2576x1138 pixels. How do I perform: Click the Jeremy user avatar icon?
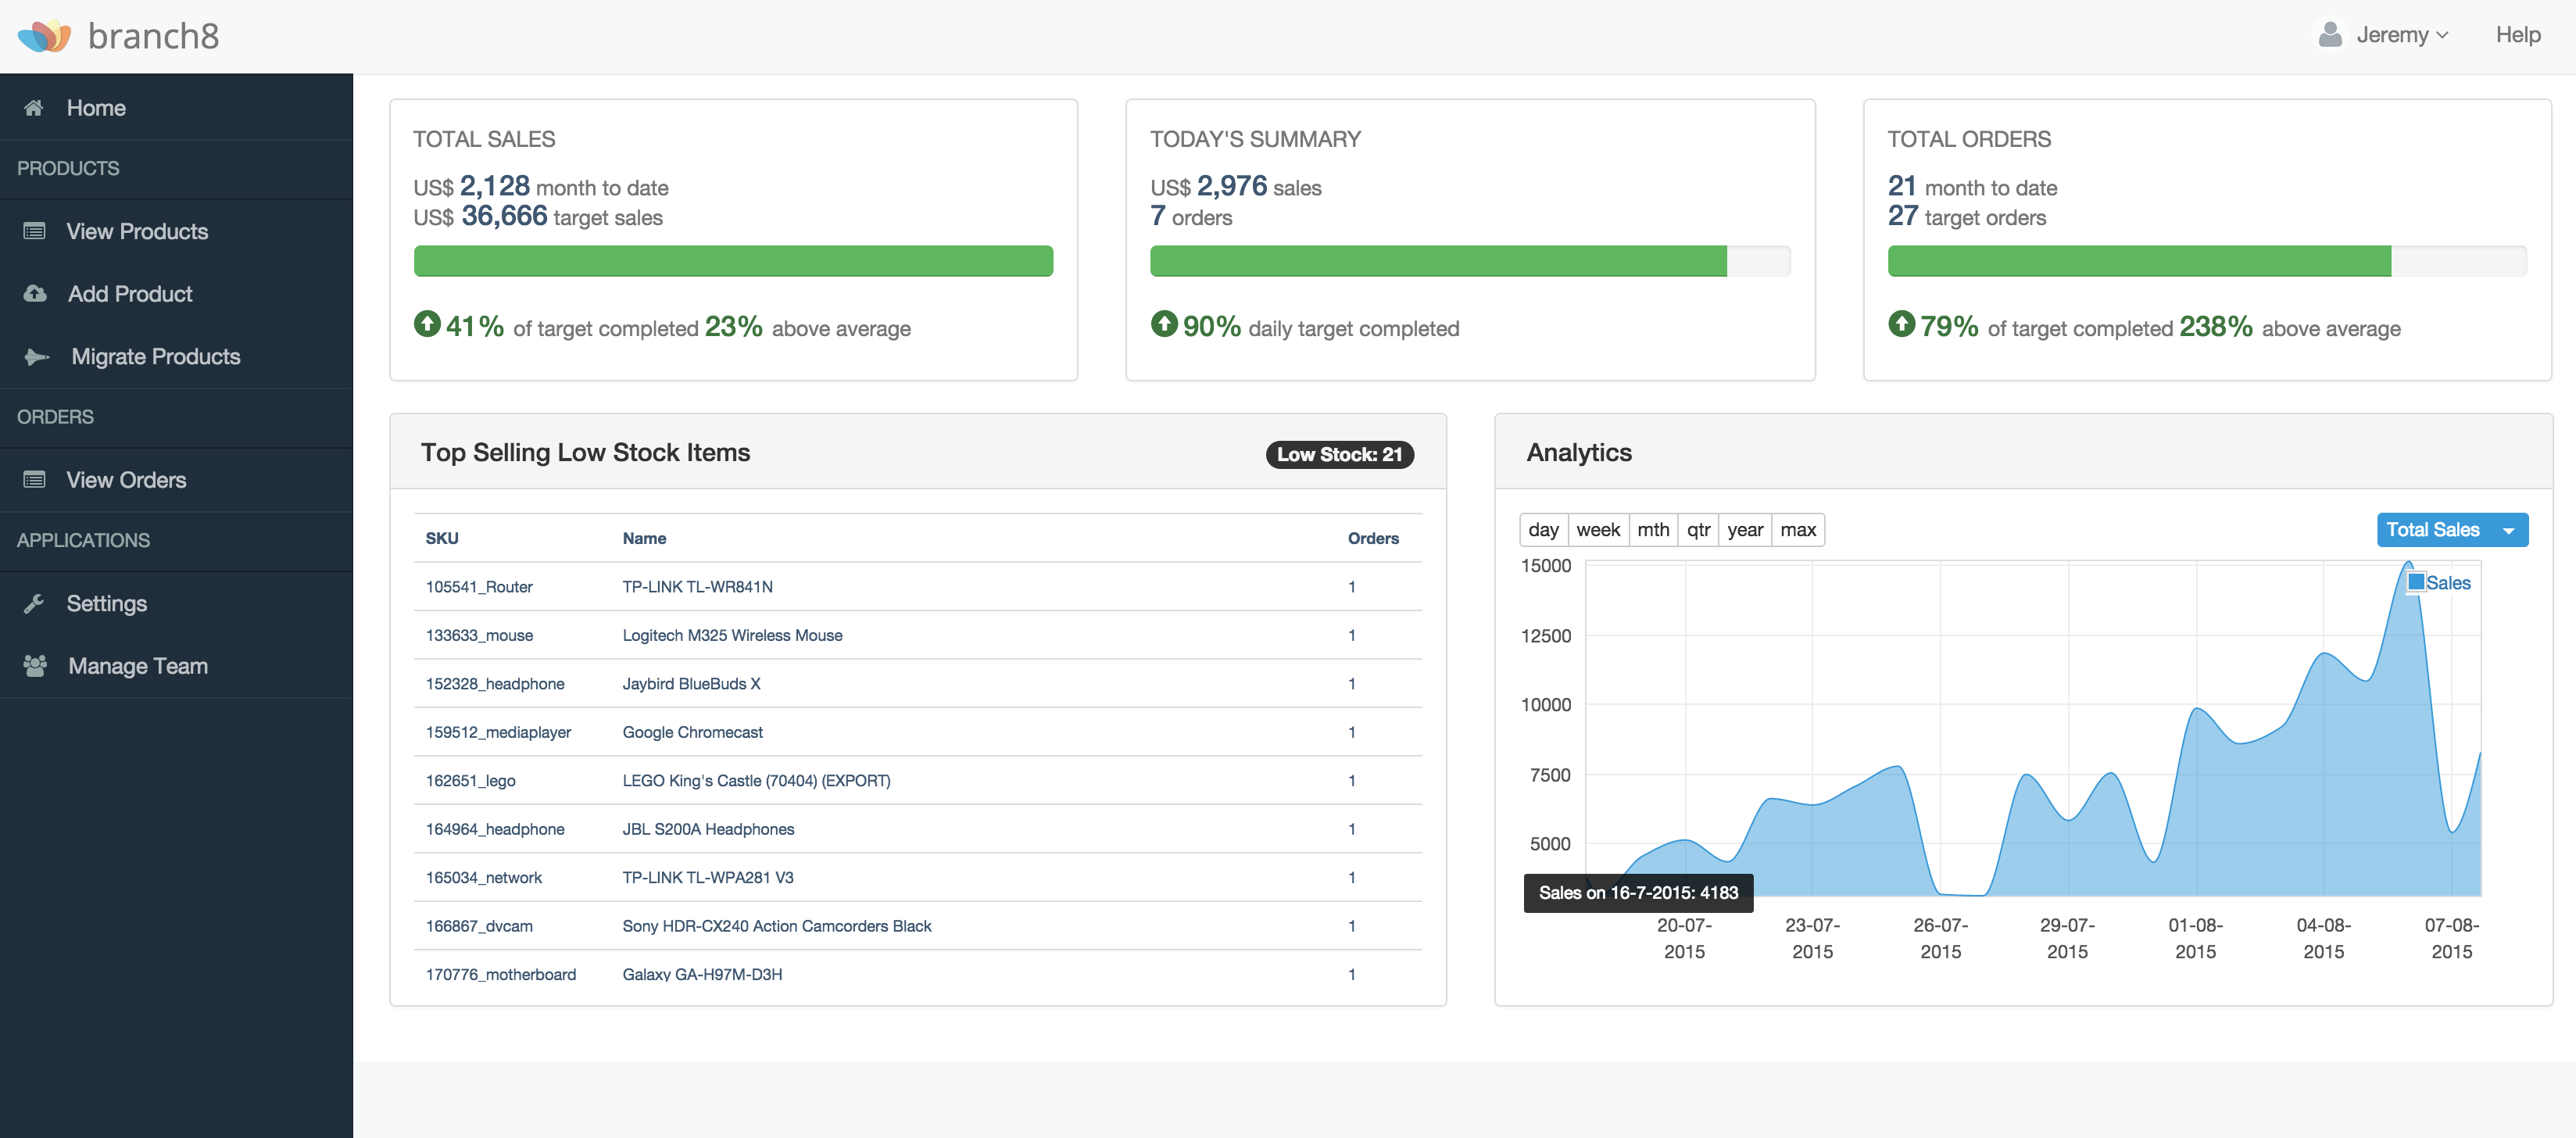(2329, 35)
